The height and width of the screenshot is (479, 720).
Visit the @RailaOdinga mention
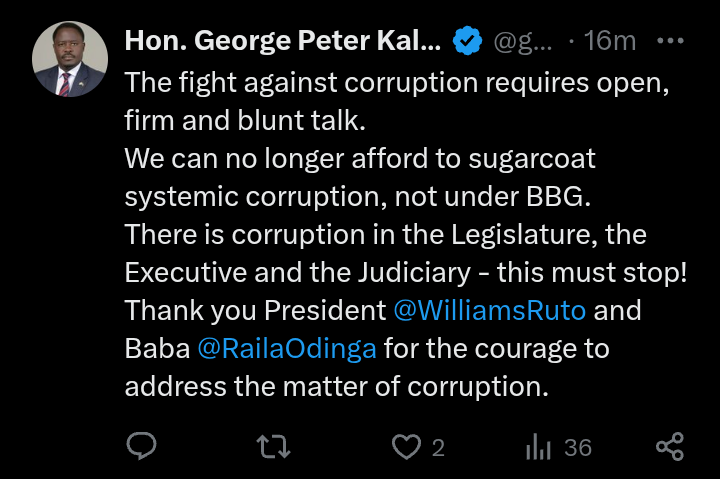click(x=288, y=349)
